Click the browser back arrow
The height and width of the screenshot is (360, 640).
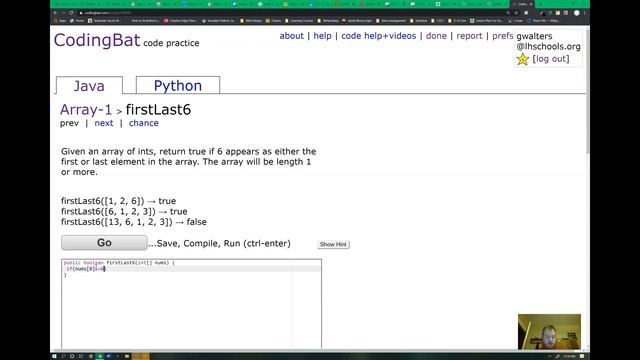pyautogui.click(x=56, y=13)
